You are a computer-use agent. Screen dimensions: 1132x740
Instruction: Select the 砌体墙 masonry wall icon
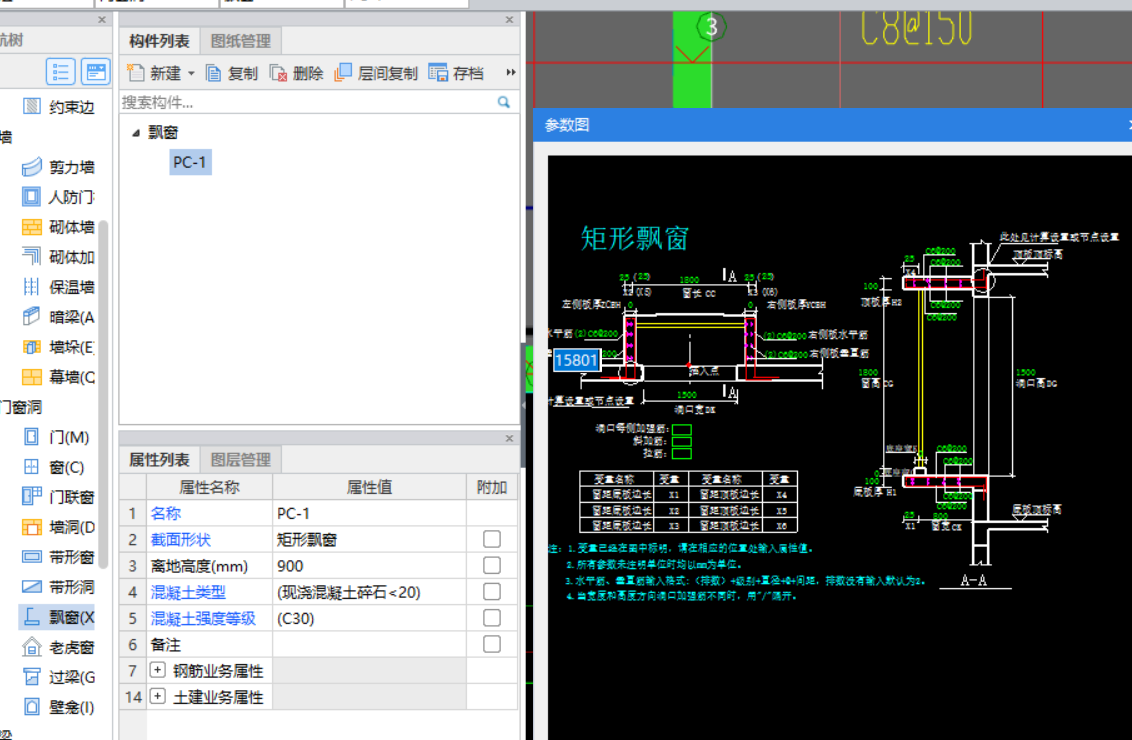pos(31,227)
